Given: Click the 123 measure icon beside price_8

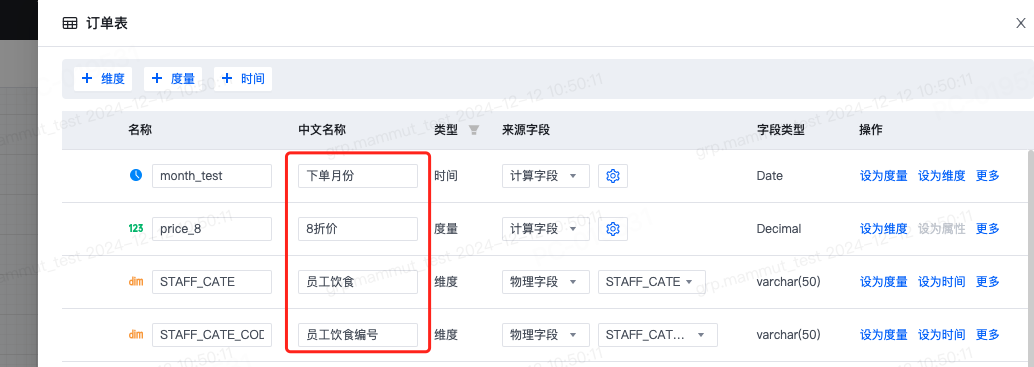Looking at the screenshot, I should pos(136,229).
